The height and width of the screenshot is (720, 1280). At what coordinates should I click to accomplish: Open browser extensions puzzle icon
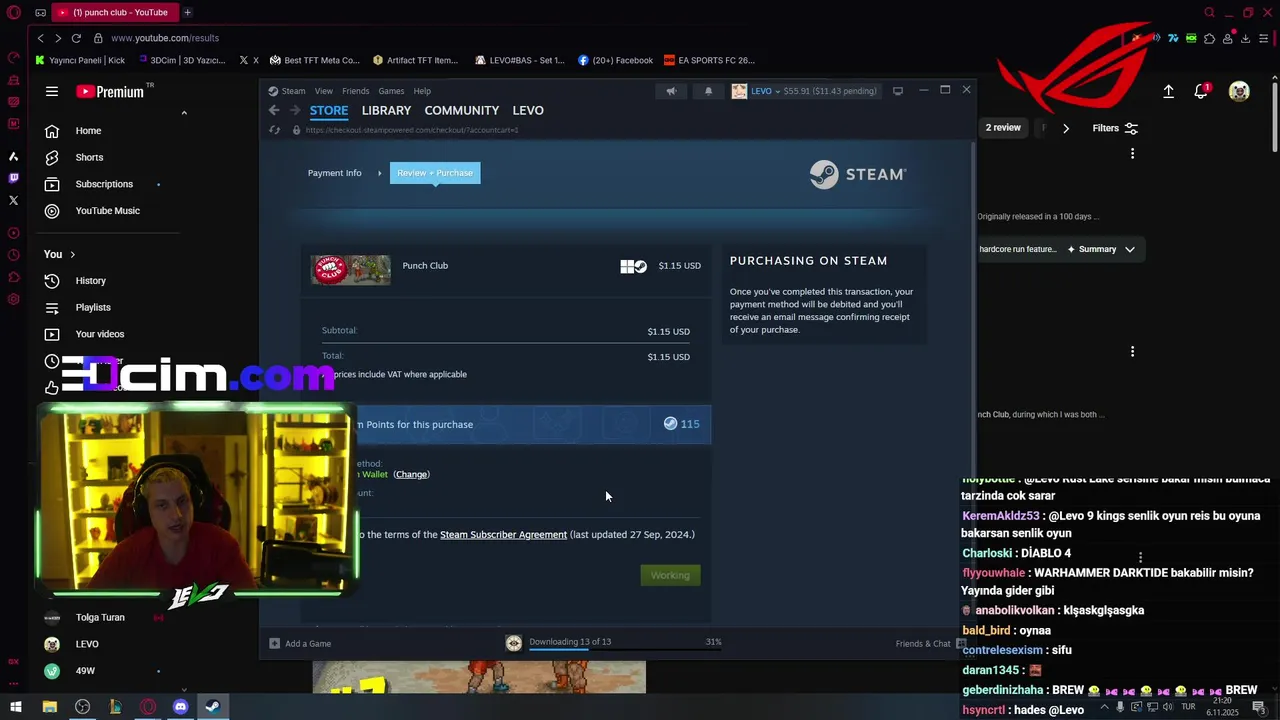tap(1209, 38)
